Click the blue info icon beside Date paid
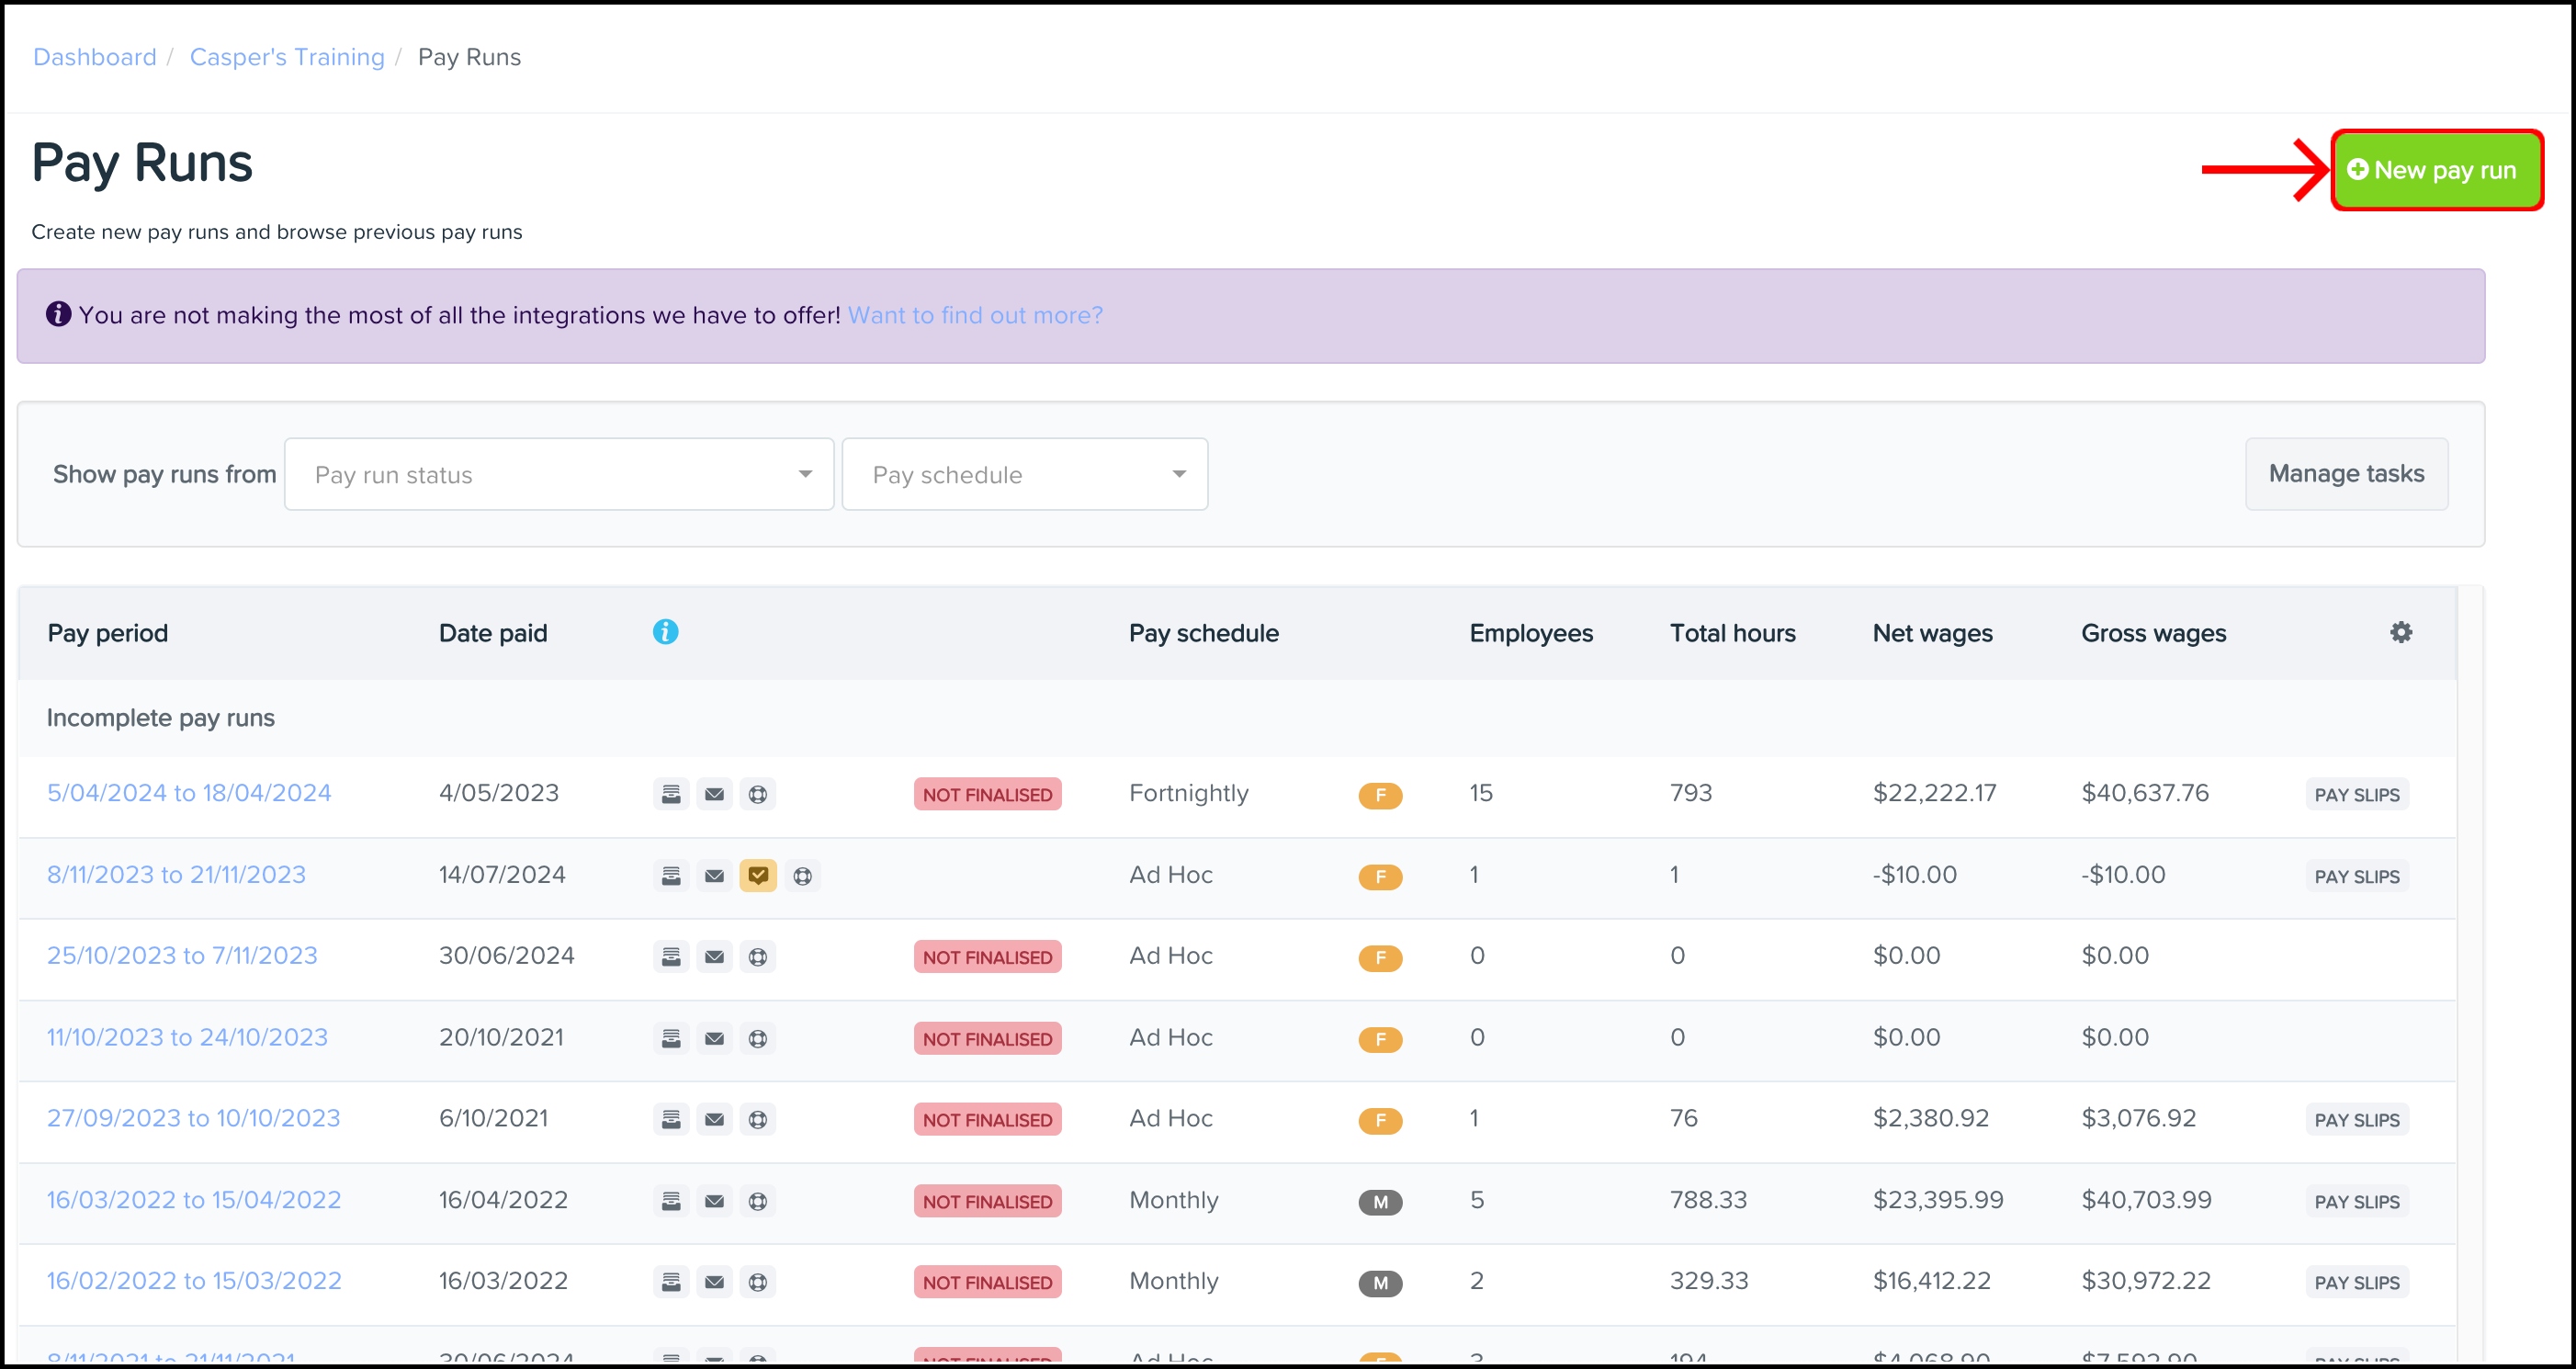The height and width of the screenshot is (1369, 2576). pos(665,632)
